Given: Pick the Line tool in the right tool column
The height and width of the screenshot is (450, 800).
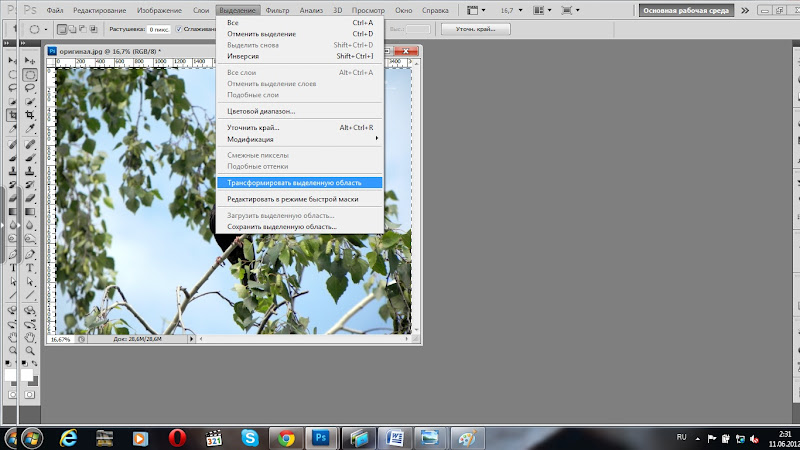Looking at the screenshot, I should [x=30, y=294].
